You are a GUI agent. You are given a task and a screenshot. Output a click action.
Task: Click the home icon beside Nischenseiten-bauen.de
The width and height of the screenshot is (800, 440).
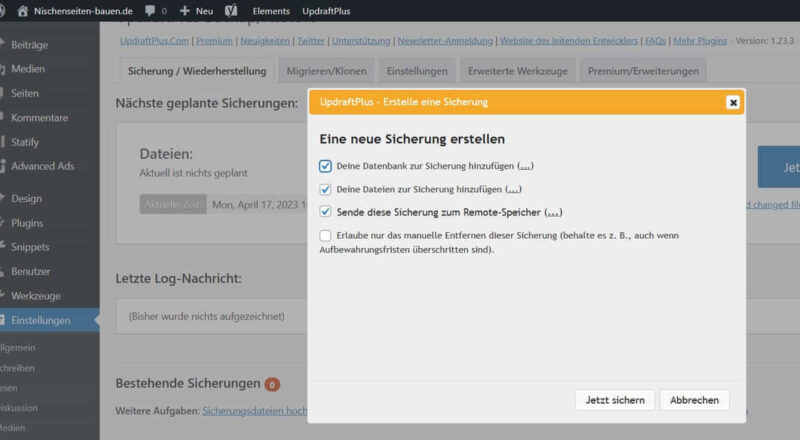22,11
